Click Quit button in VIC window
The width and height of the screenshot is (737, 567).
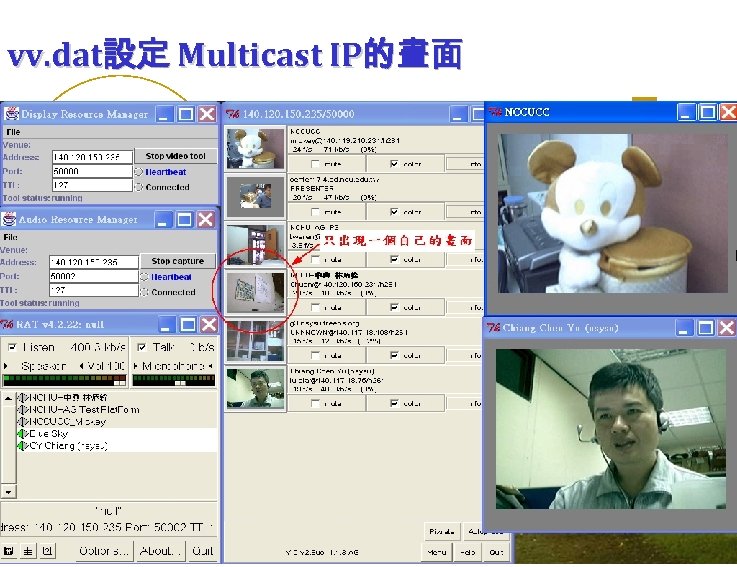[497, 552]
